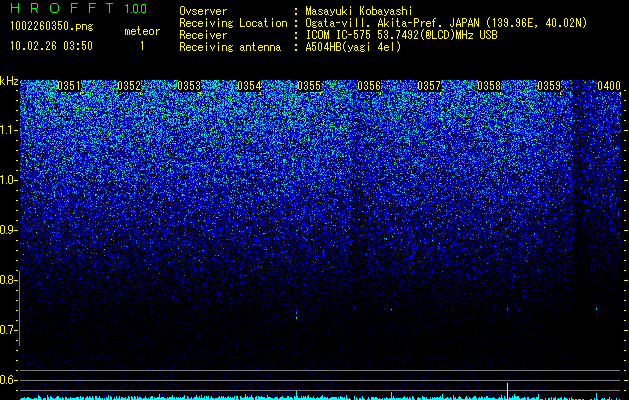629x400 pixels.
Task: Click the 0356 time marker
Action: (369, 86)
